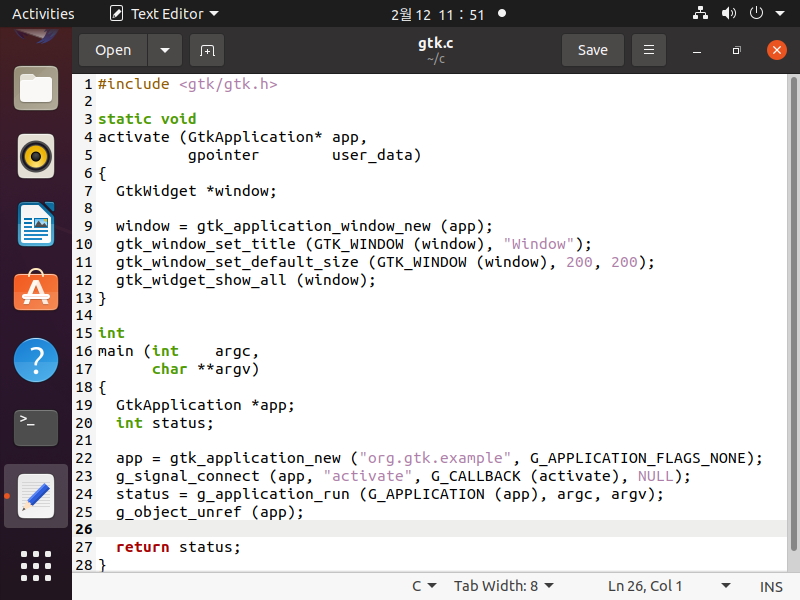Screen dimensions: 800x600
Task: Click line number 14 in the gutter
Action: [84, 315]
